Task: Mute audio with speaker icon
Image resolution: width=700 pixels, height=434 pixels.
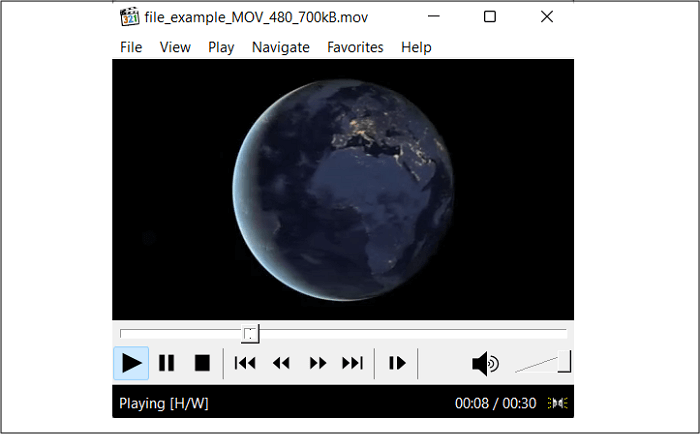Action: pyautogui.click(x=486, y=363)
